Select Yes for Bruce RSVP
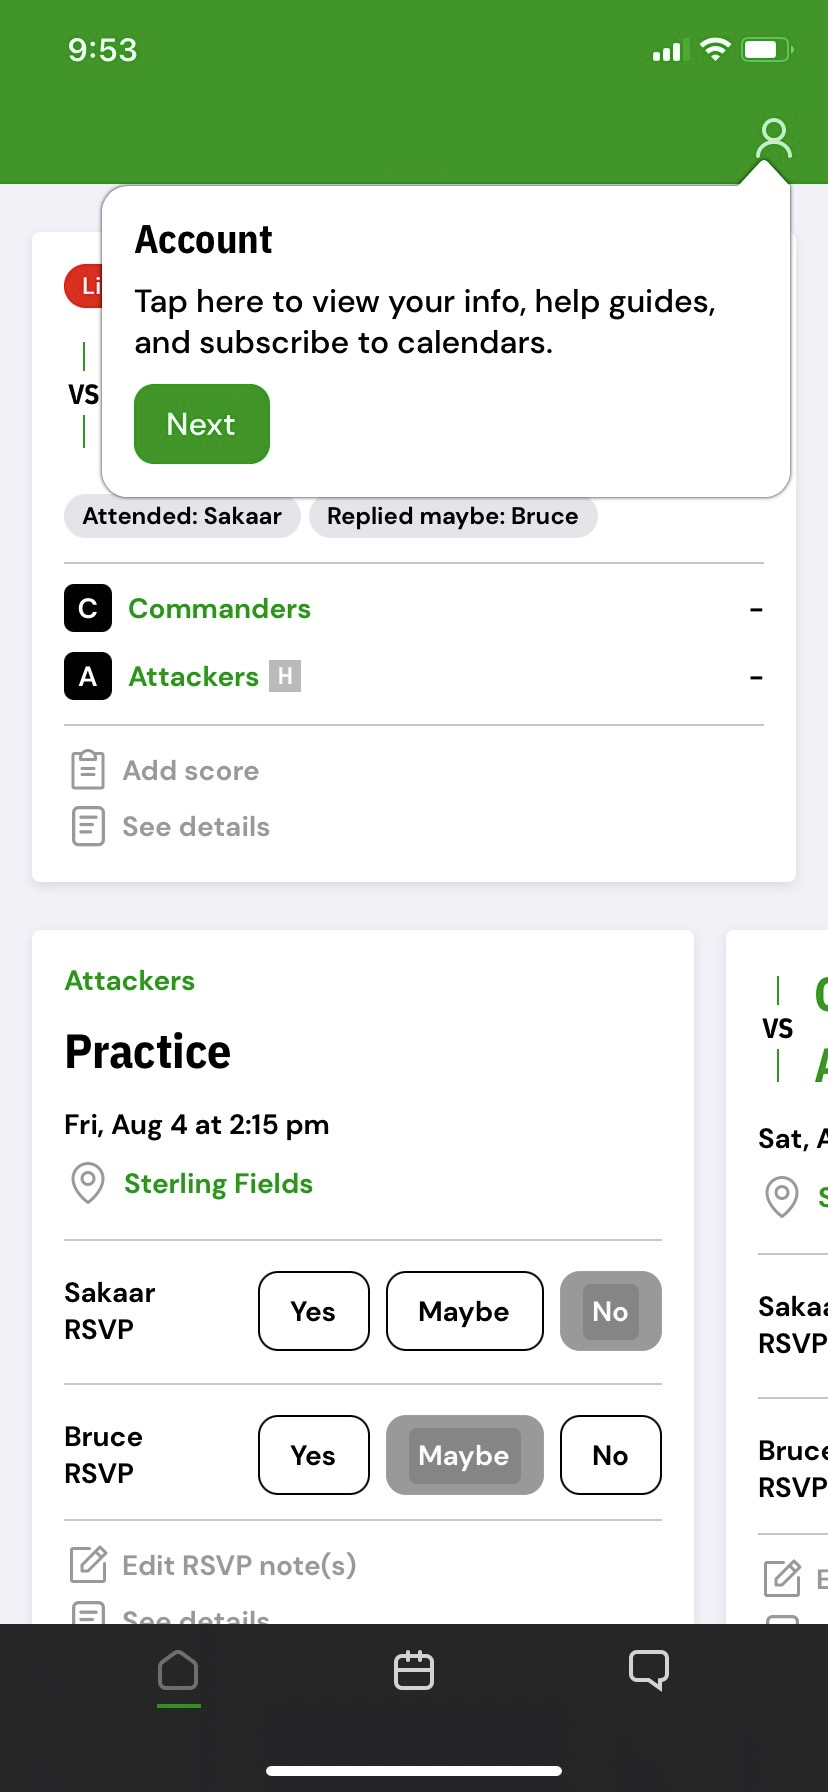 [x=314, y=1455]
